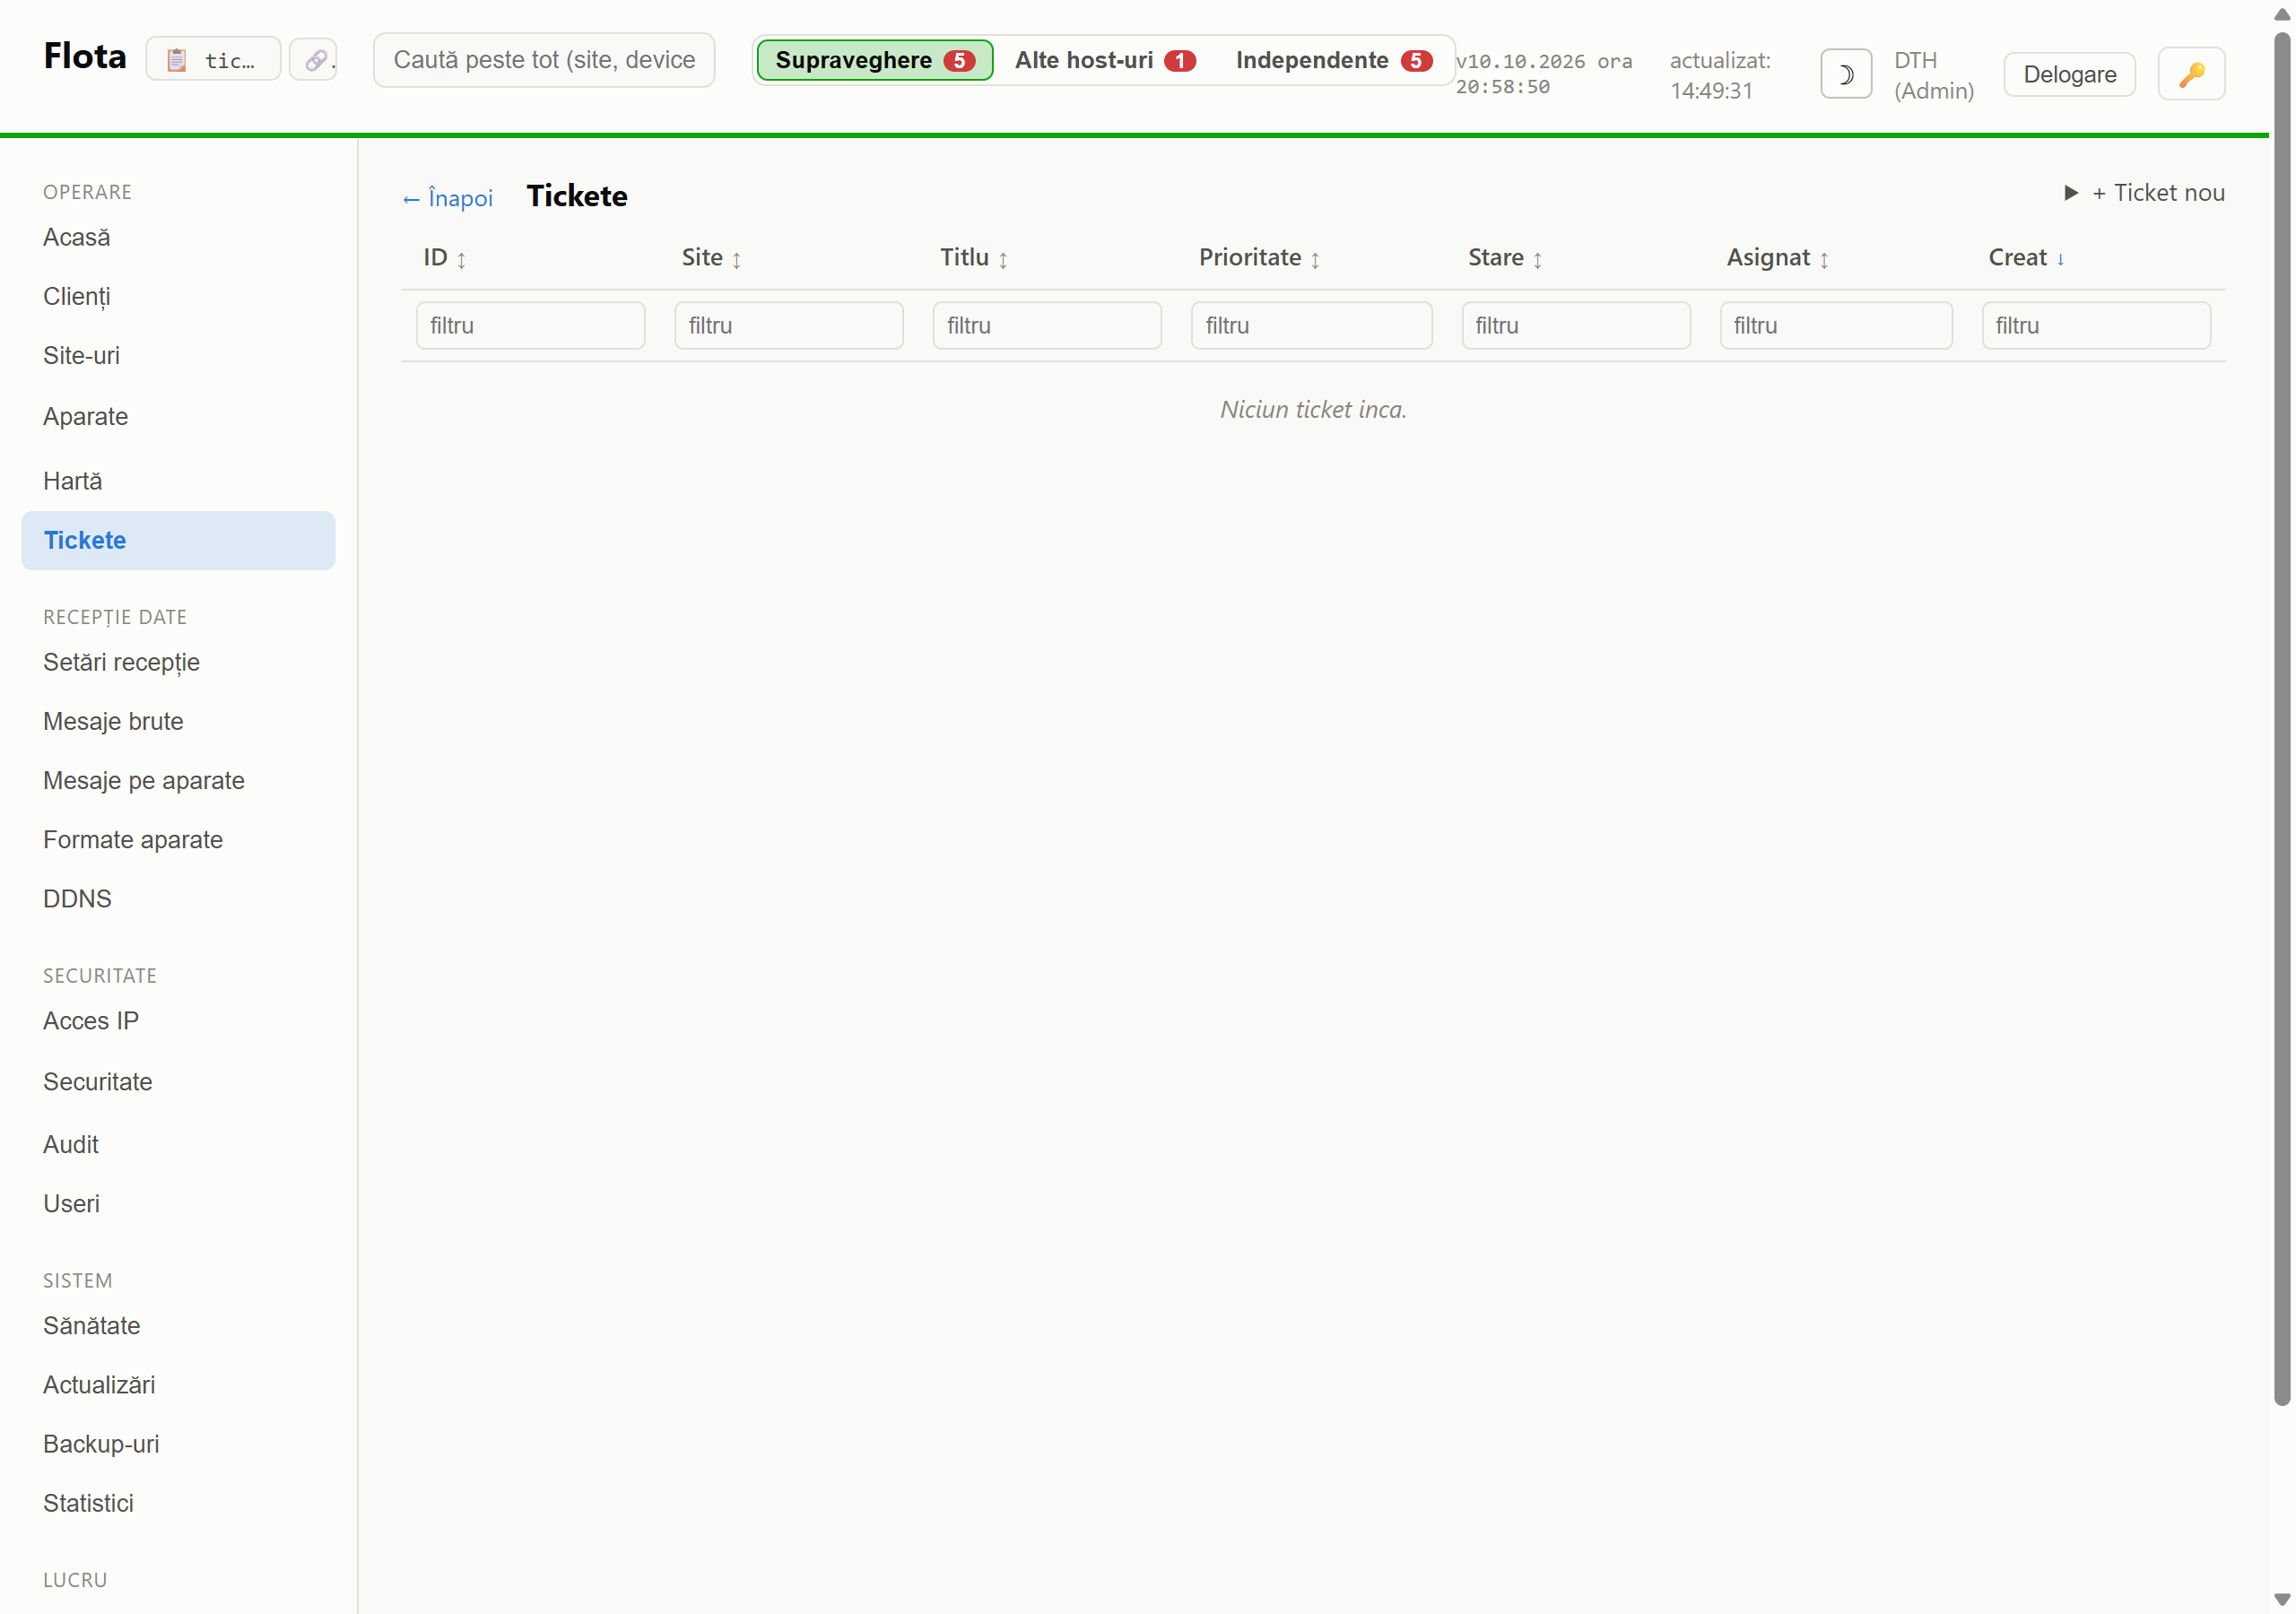This screenshot has width=2296, height=1614.
Task: Open Acasă in the sidebar
Action: tap(178, 238)
